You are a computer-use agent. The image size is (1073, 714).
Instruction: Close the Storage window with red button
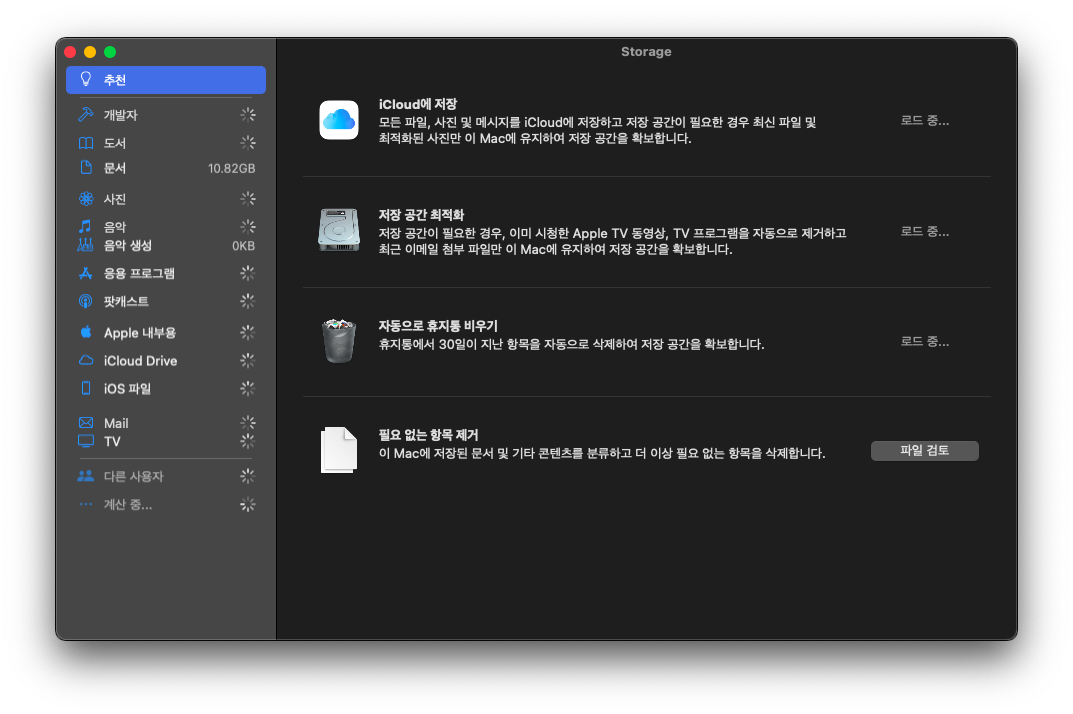tap(70, 52)
